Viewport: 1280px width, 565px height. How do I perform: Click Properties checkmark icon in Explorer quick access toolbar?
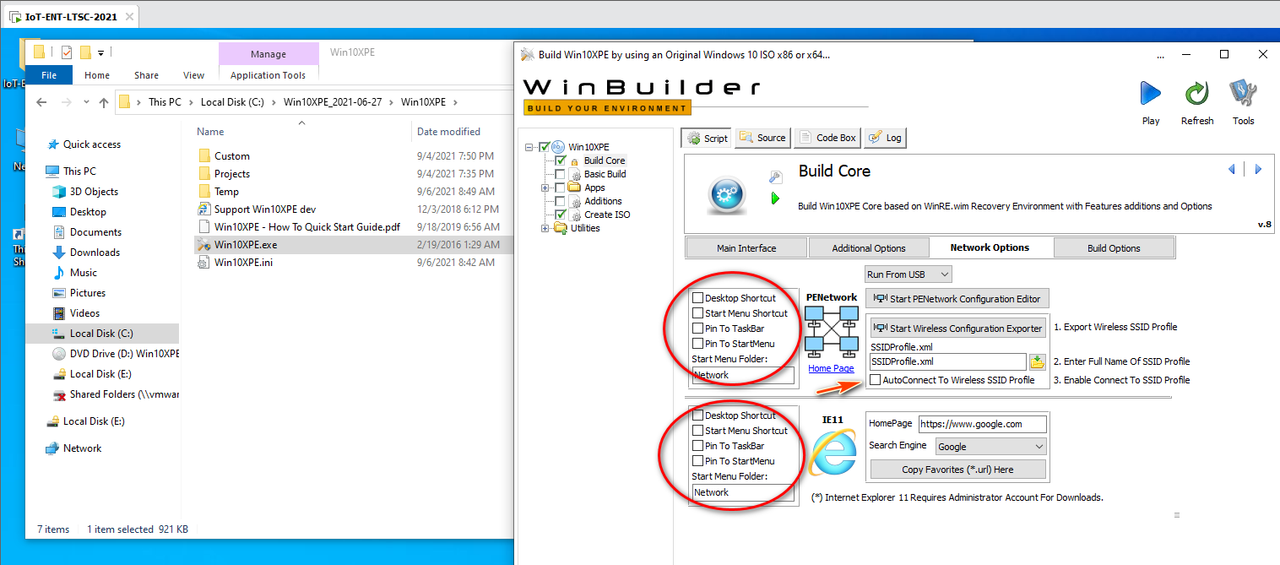67,52
